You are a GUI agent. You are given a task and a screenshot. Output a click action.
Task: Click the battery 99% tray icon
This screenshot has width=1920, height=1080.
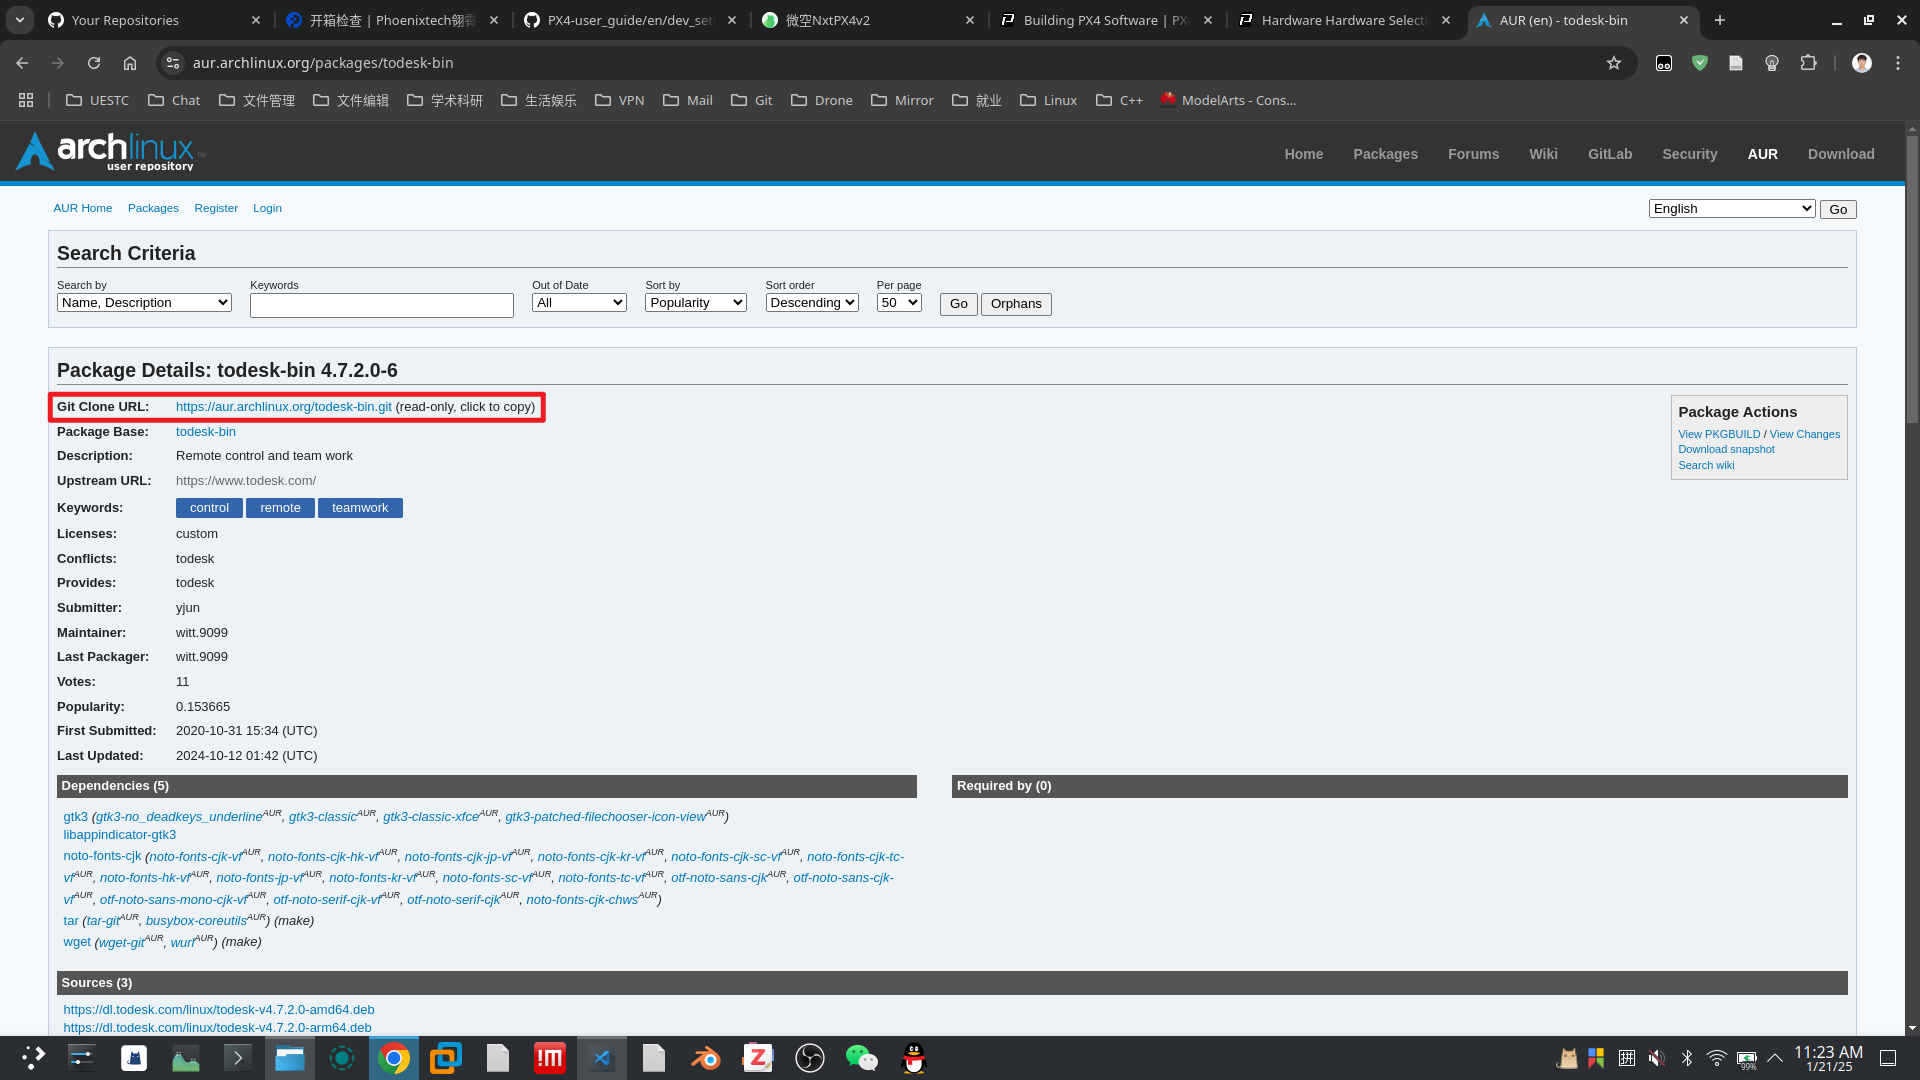coord(1747,1059)
